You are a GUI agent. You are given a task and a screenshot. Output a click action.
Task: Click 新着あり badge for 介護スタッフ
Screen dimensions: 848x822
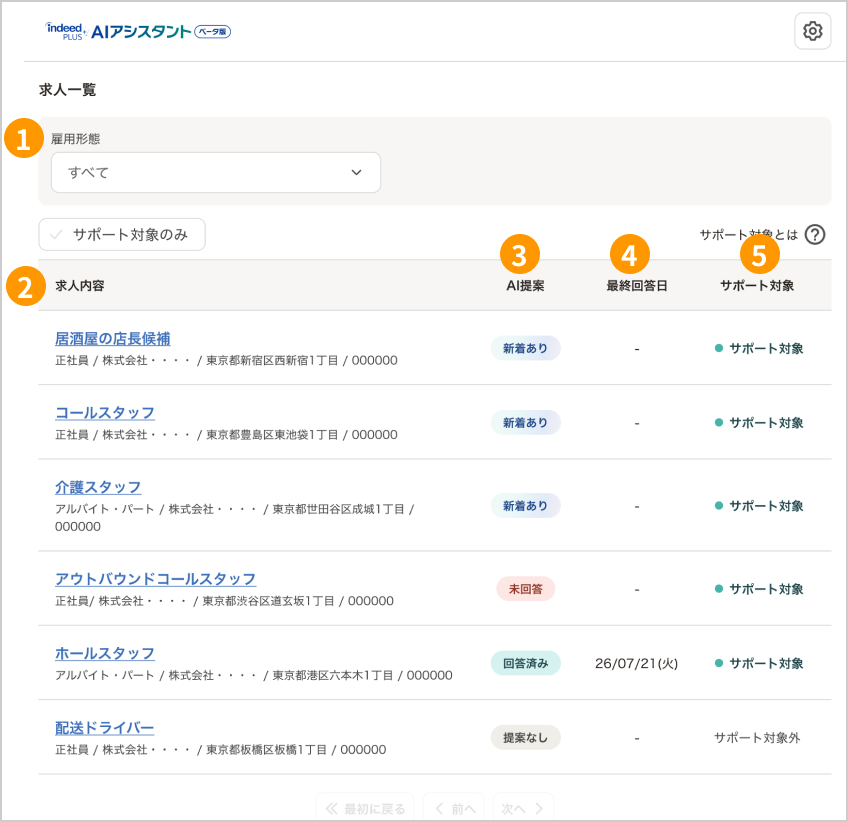(x=525, y=506)
